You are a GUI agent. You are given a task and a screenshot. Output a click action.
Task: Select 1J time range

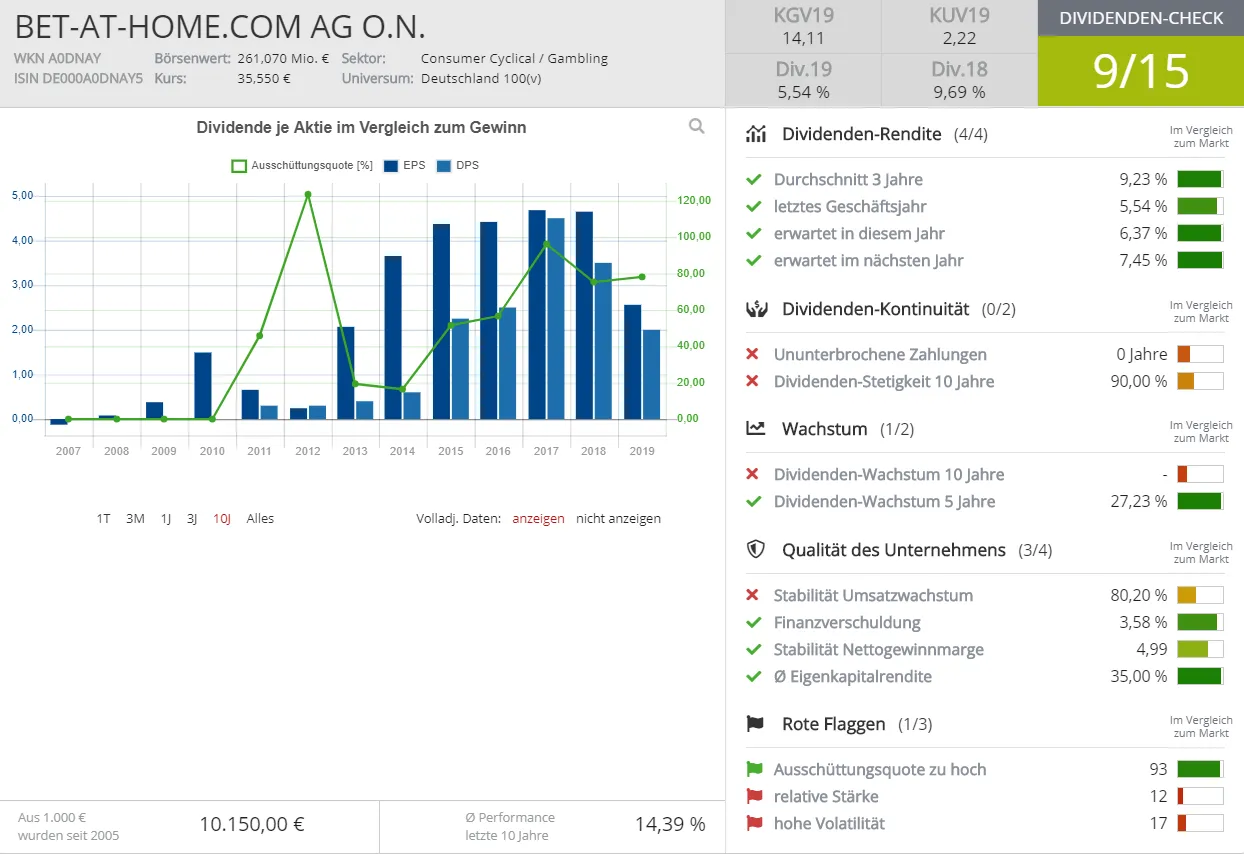click(x=166, y=518)
